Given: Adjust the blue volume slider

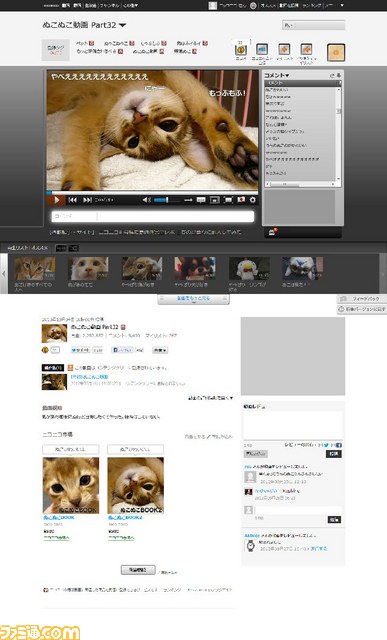Looking at the screenshot, I should 167,200.
